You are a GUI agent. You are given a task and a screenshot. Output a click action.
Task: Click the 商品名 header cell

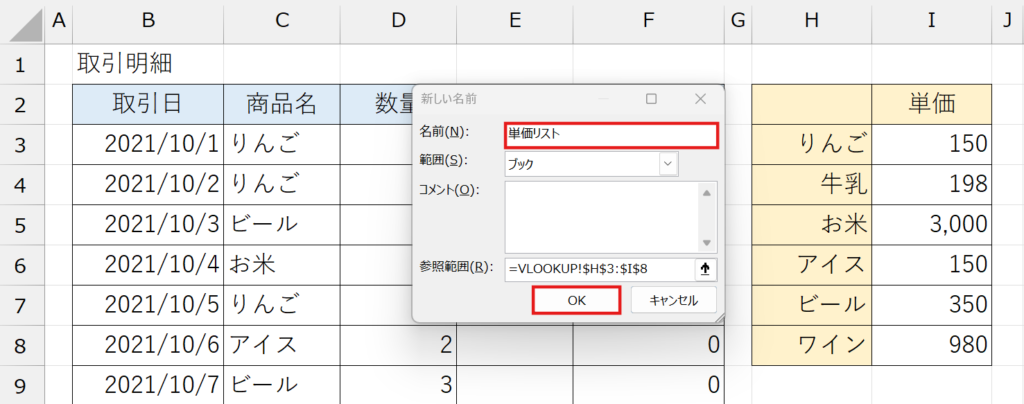(281, 104)
